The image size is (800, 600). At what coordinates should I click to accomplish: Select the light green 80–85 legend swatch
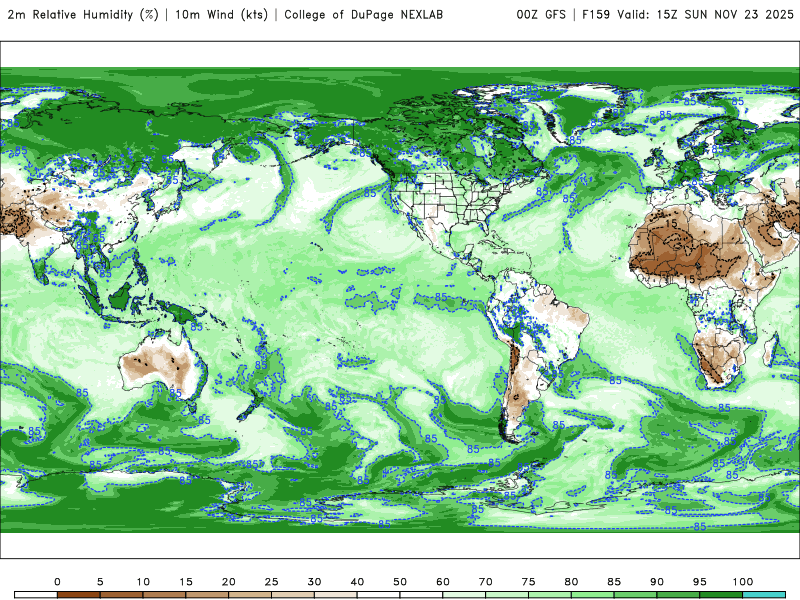click(592, 595)
